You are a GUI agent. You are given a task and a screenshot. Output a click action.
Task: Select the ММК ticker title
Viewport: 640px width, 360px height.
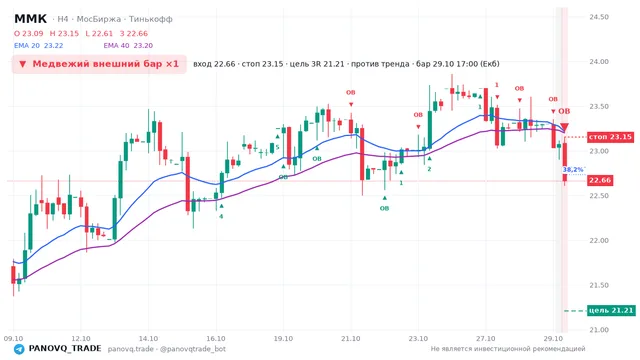31,19
